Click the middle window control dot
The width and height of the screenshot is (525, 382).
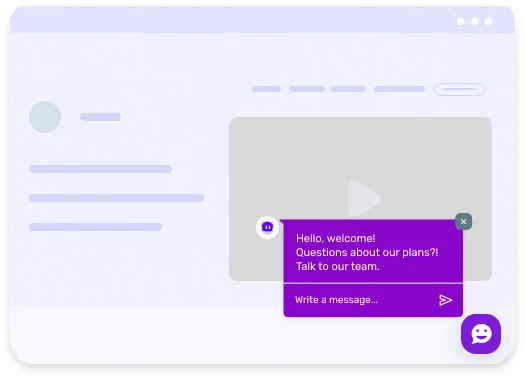tap(475, 21)
